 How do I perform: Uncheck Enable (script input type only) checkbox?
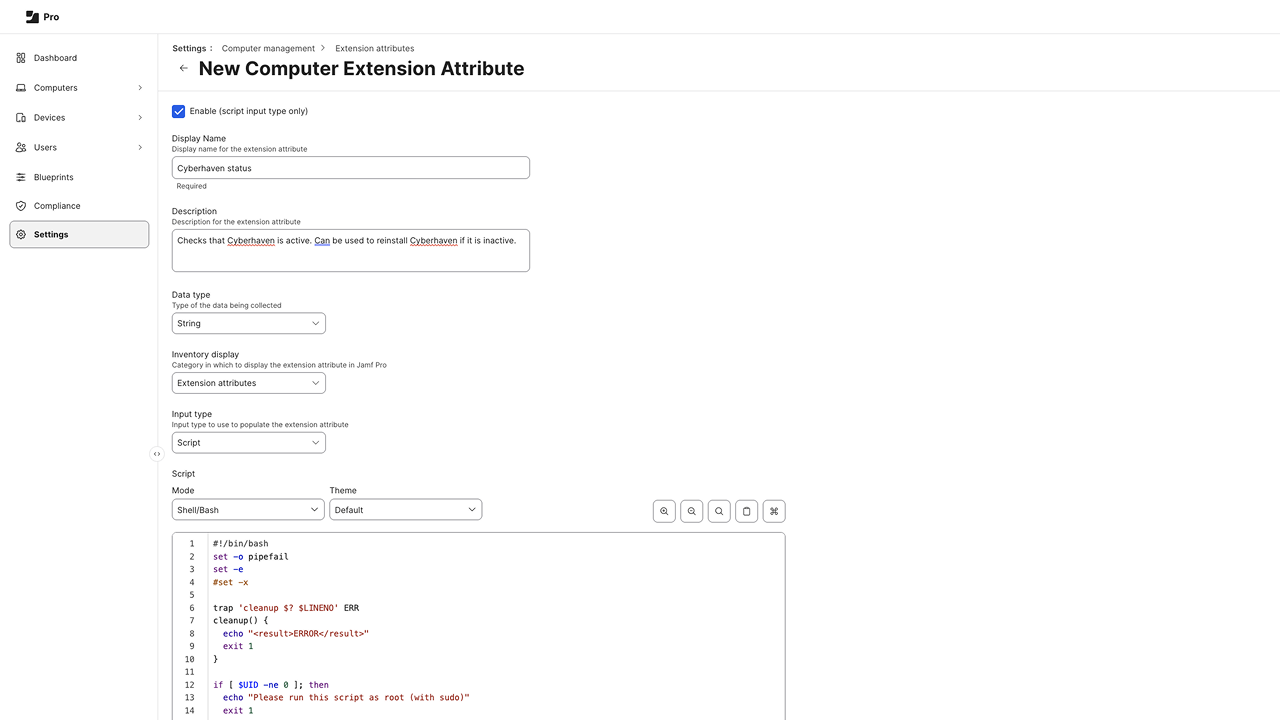point(179,111)
